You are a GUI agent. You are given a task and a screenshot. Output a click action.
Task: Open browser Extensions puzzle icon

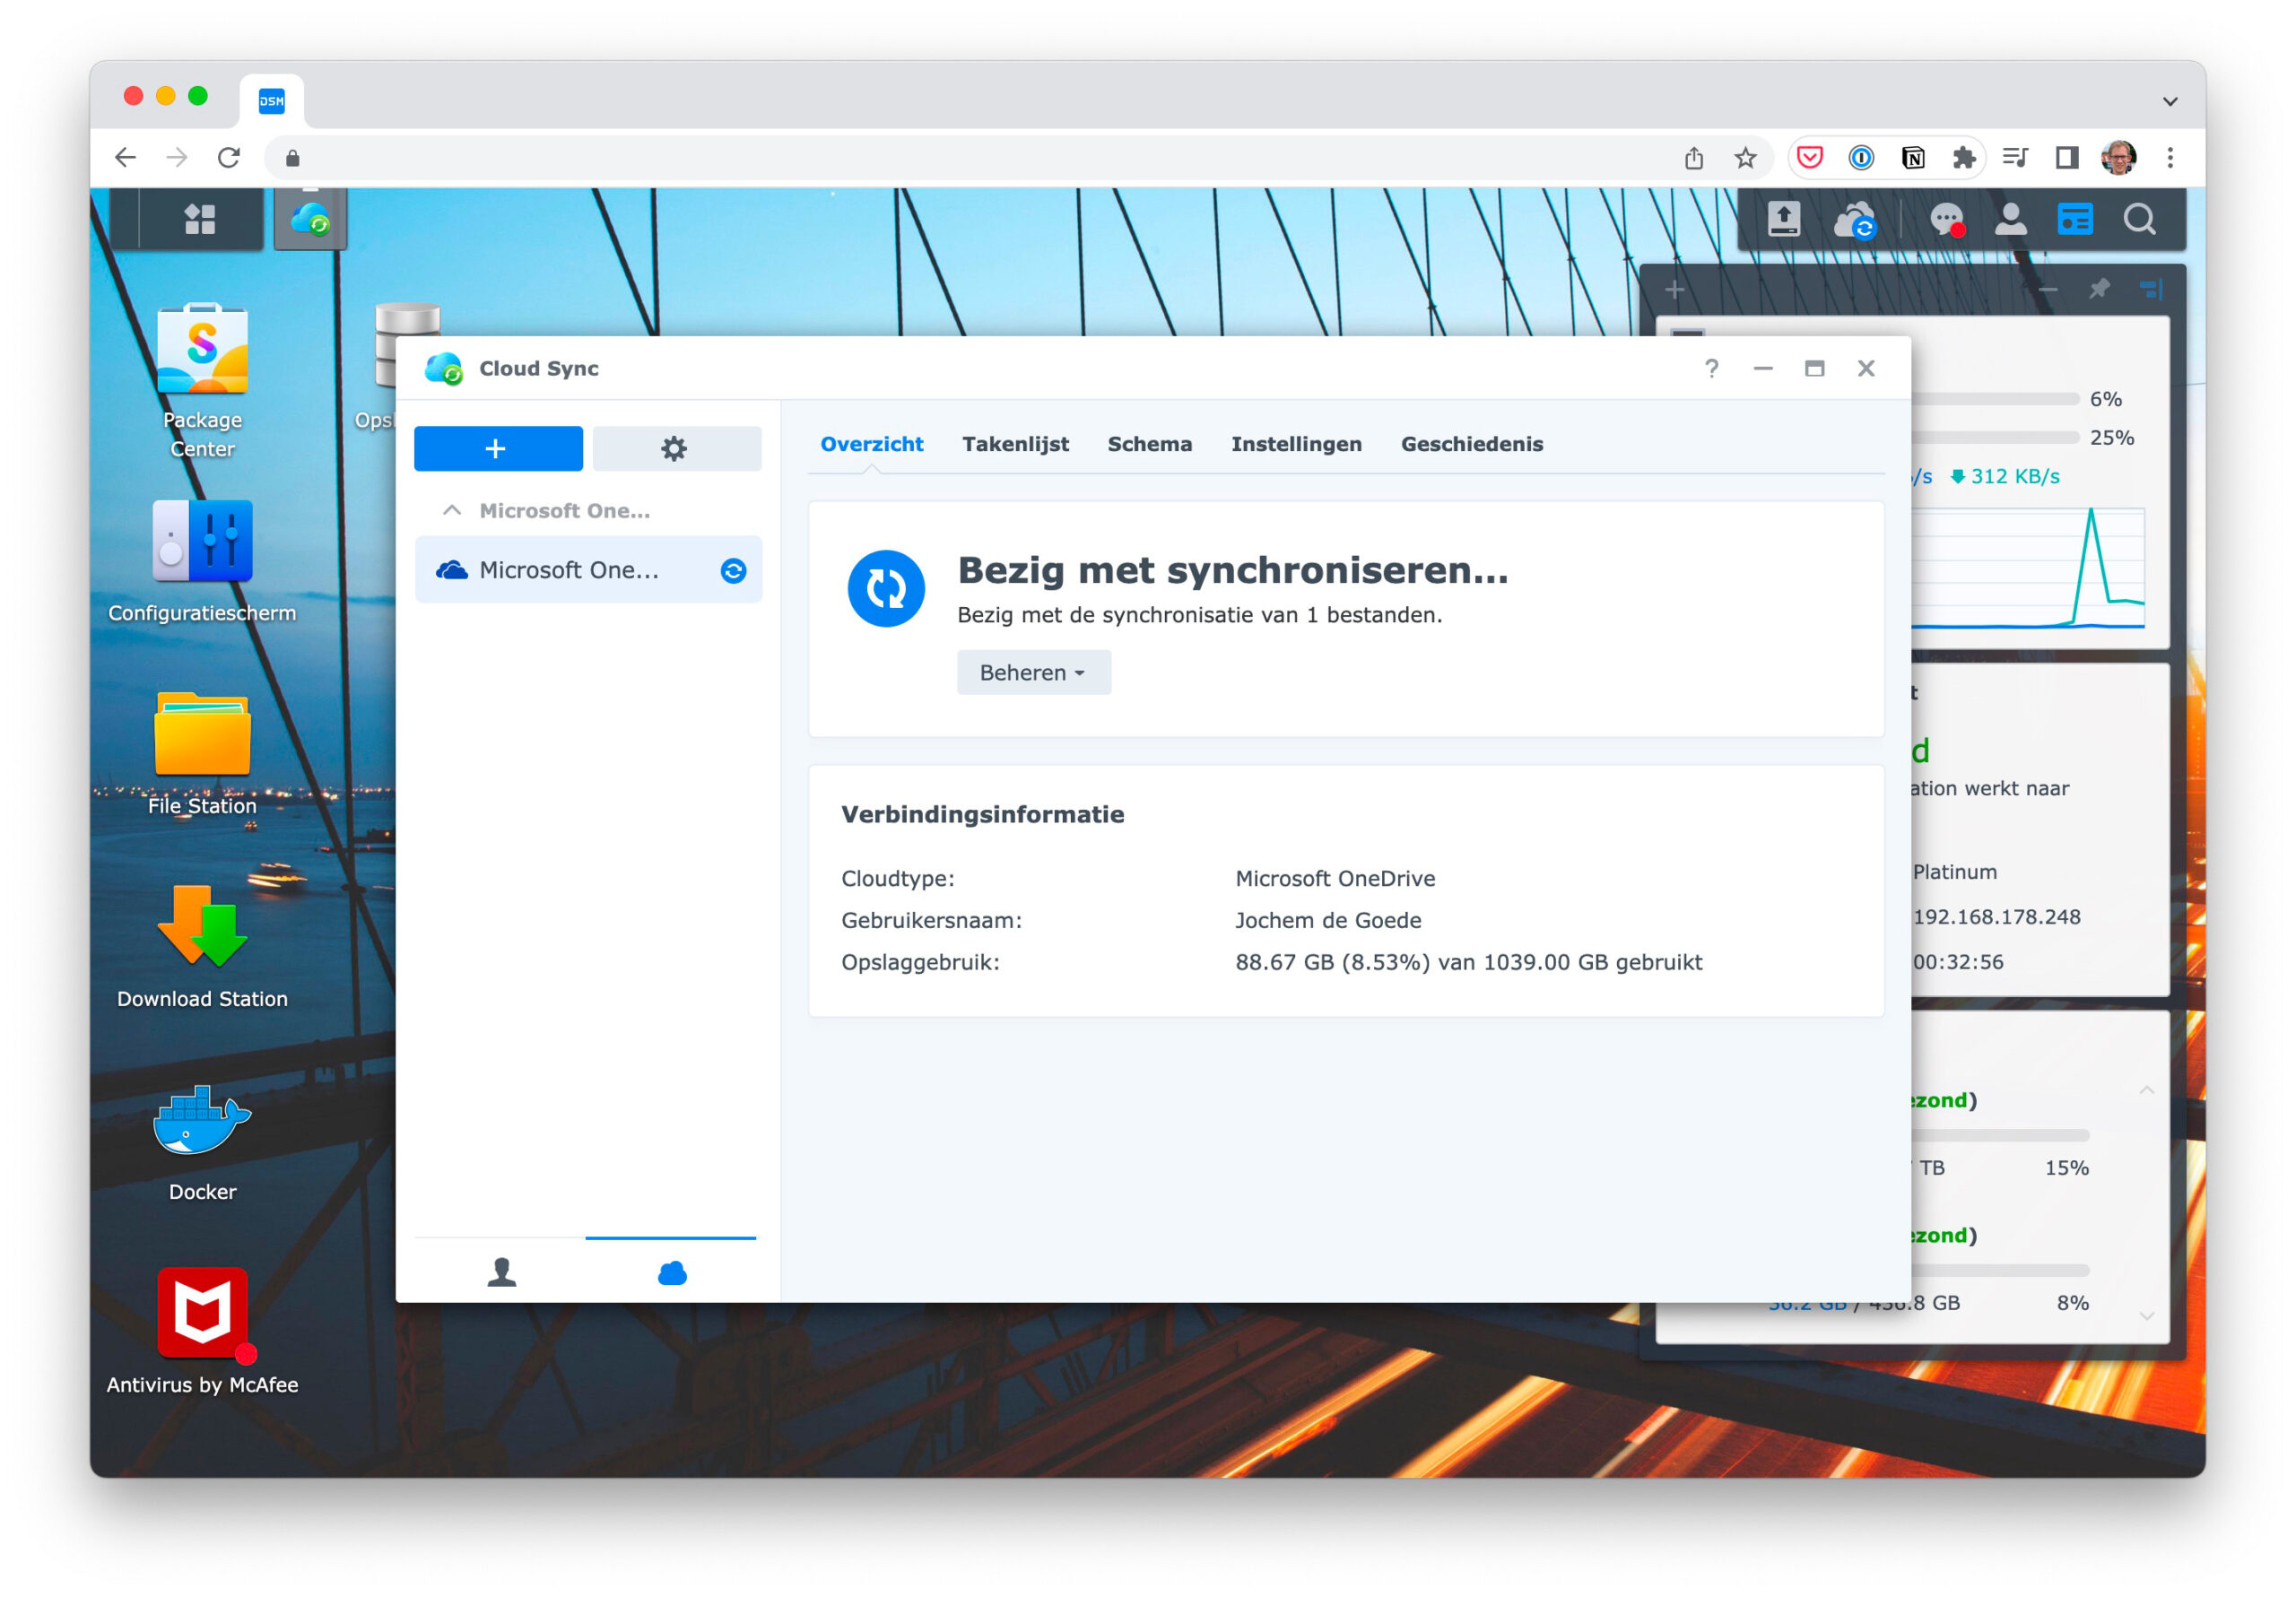point(1964,158)
